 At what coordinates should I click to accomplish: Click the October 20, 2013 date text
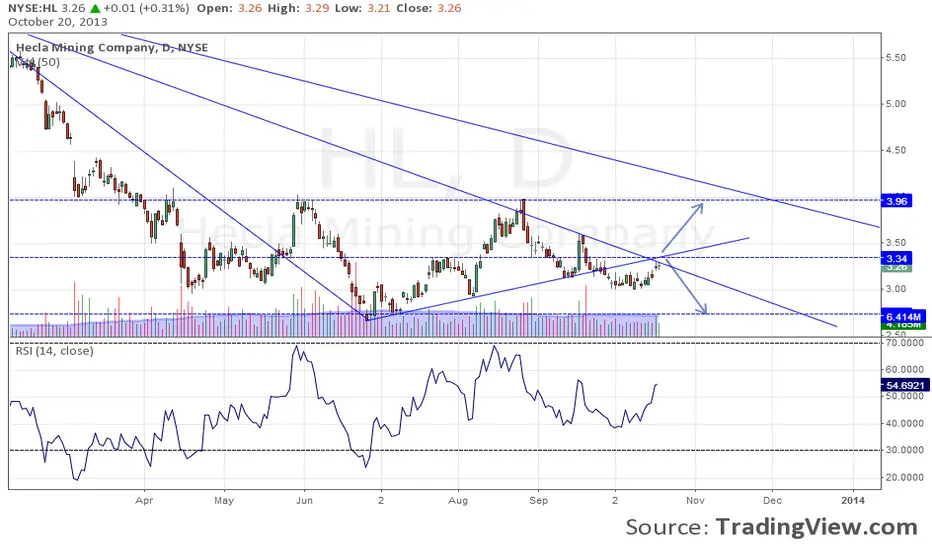[x=58, y=22]
